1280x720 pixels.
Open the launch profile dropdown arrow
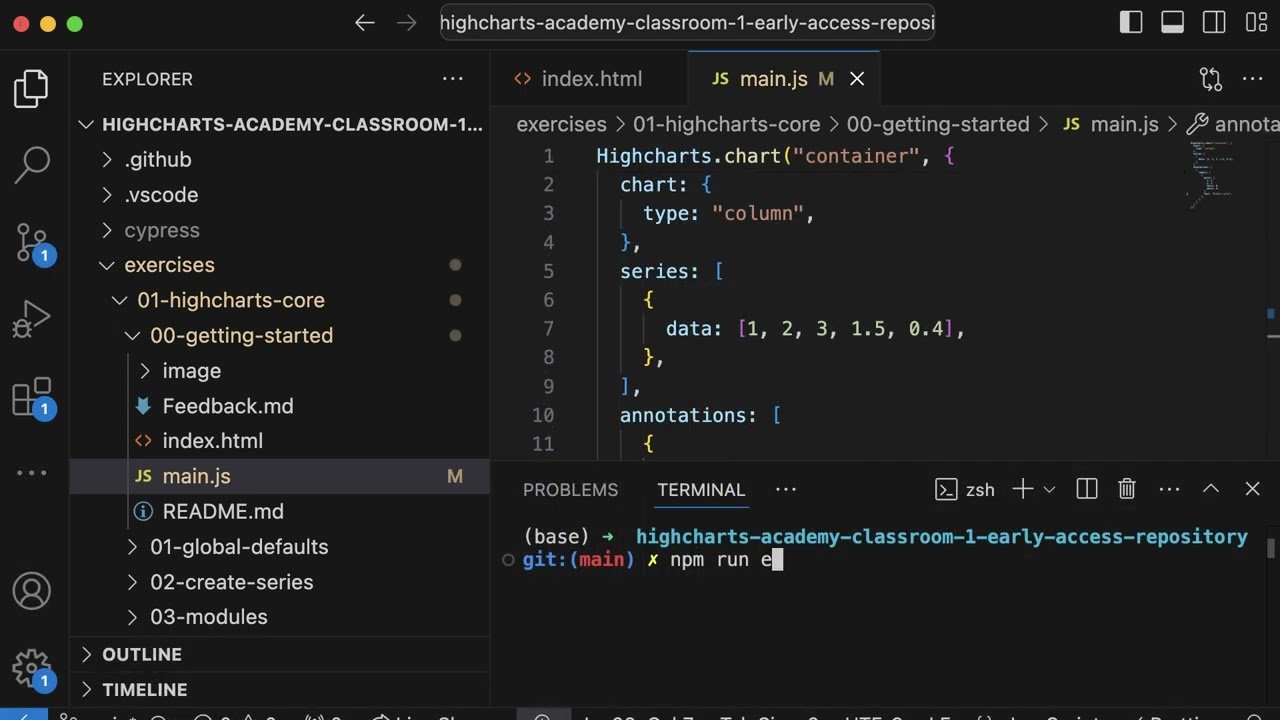pos(1049,490)
